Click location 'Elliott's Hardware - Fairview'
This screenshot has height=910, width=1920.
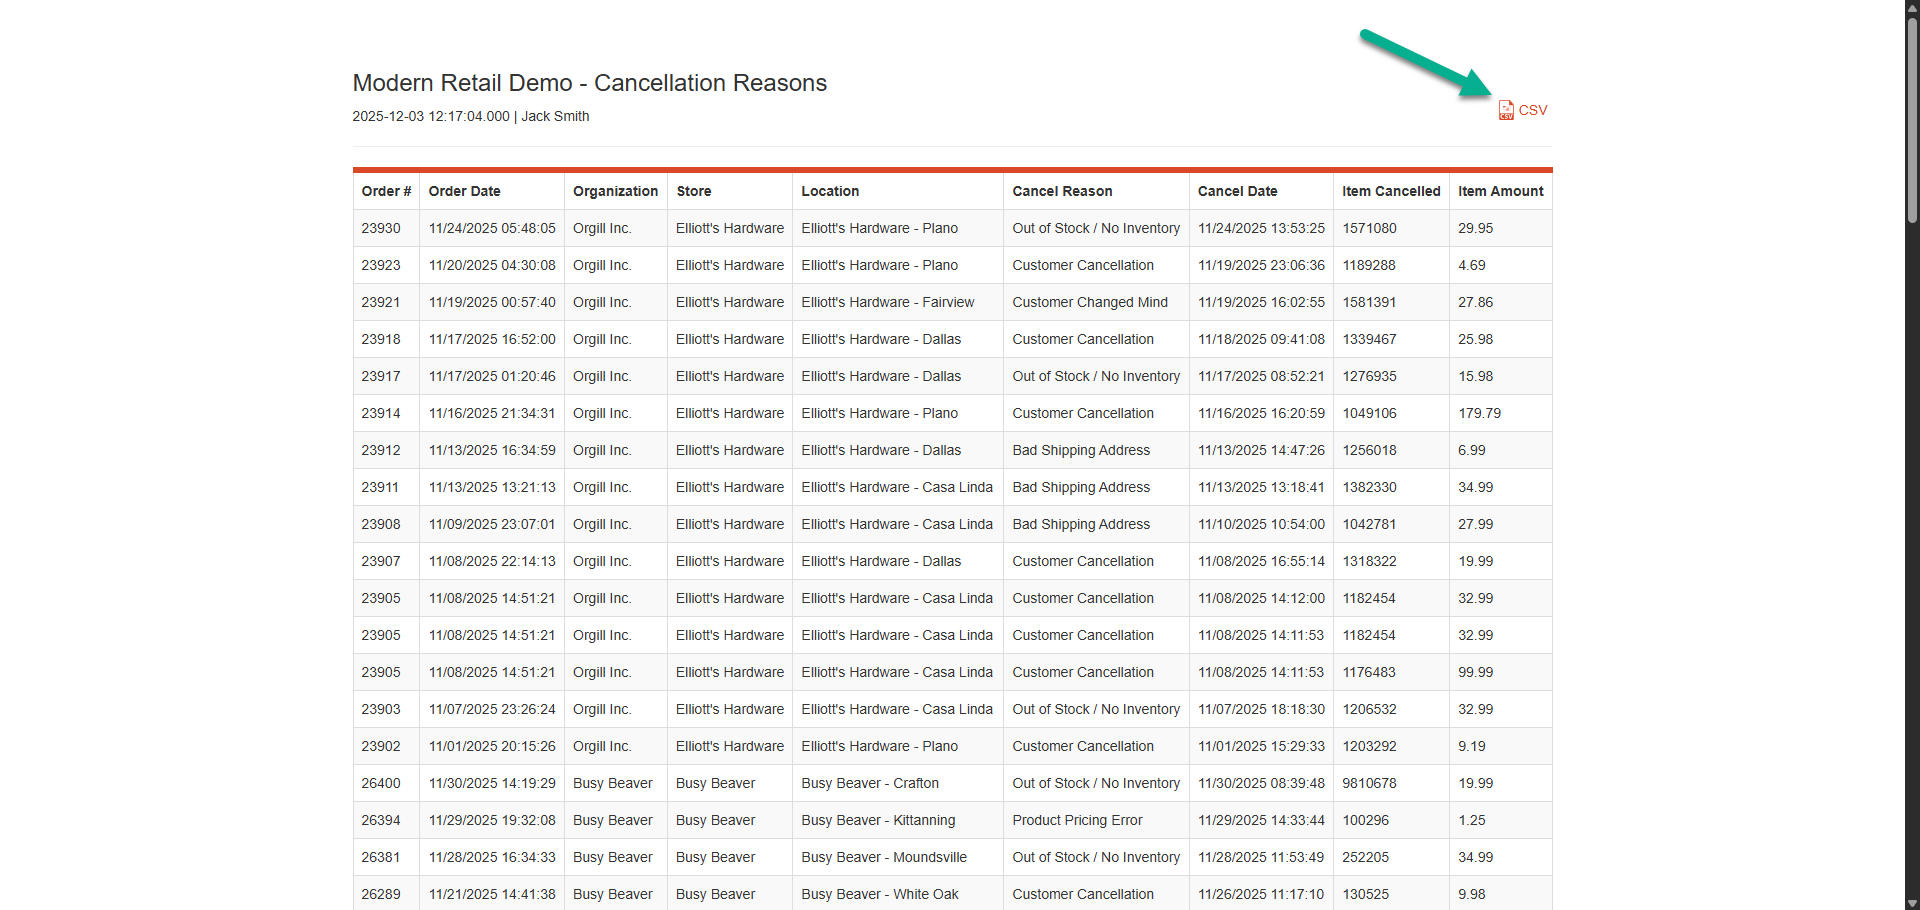(x=887, y=302)
